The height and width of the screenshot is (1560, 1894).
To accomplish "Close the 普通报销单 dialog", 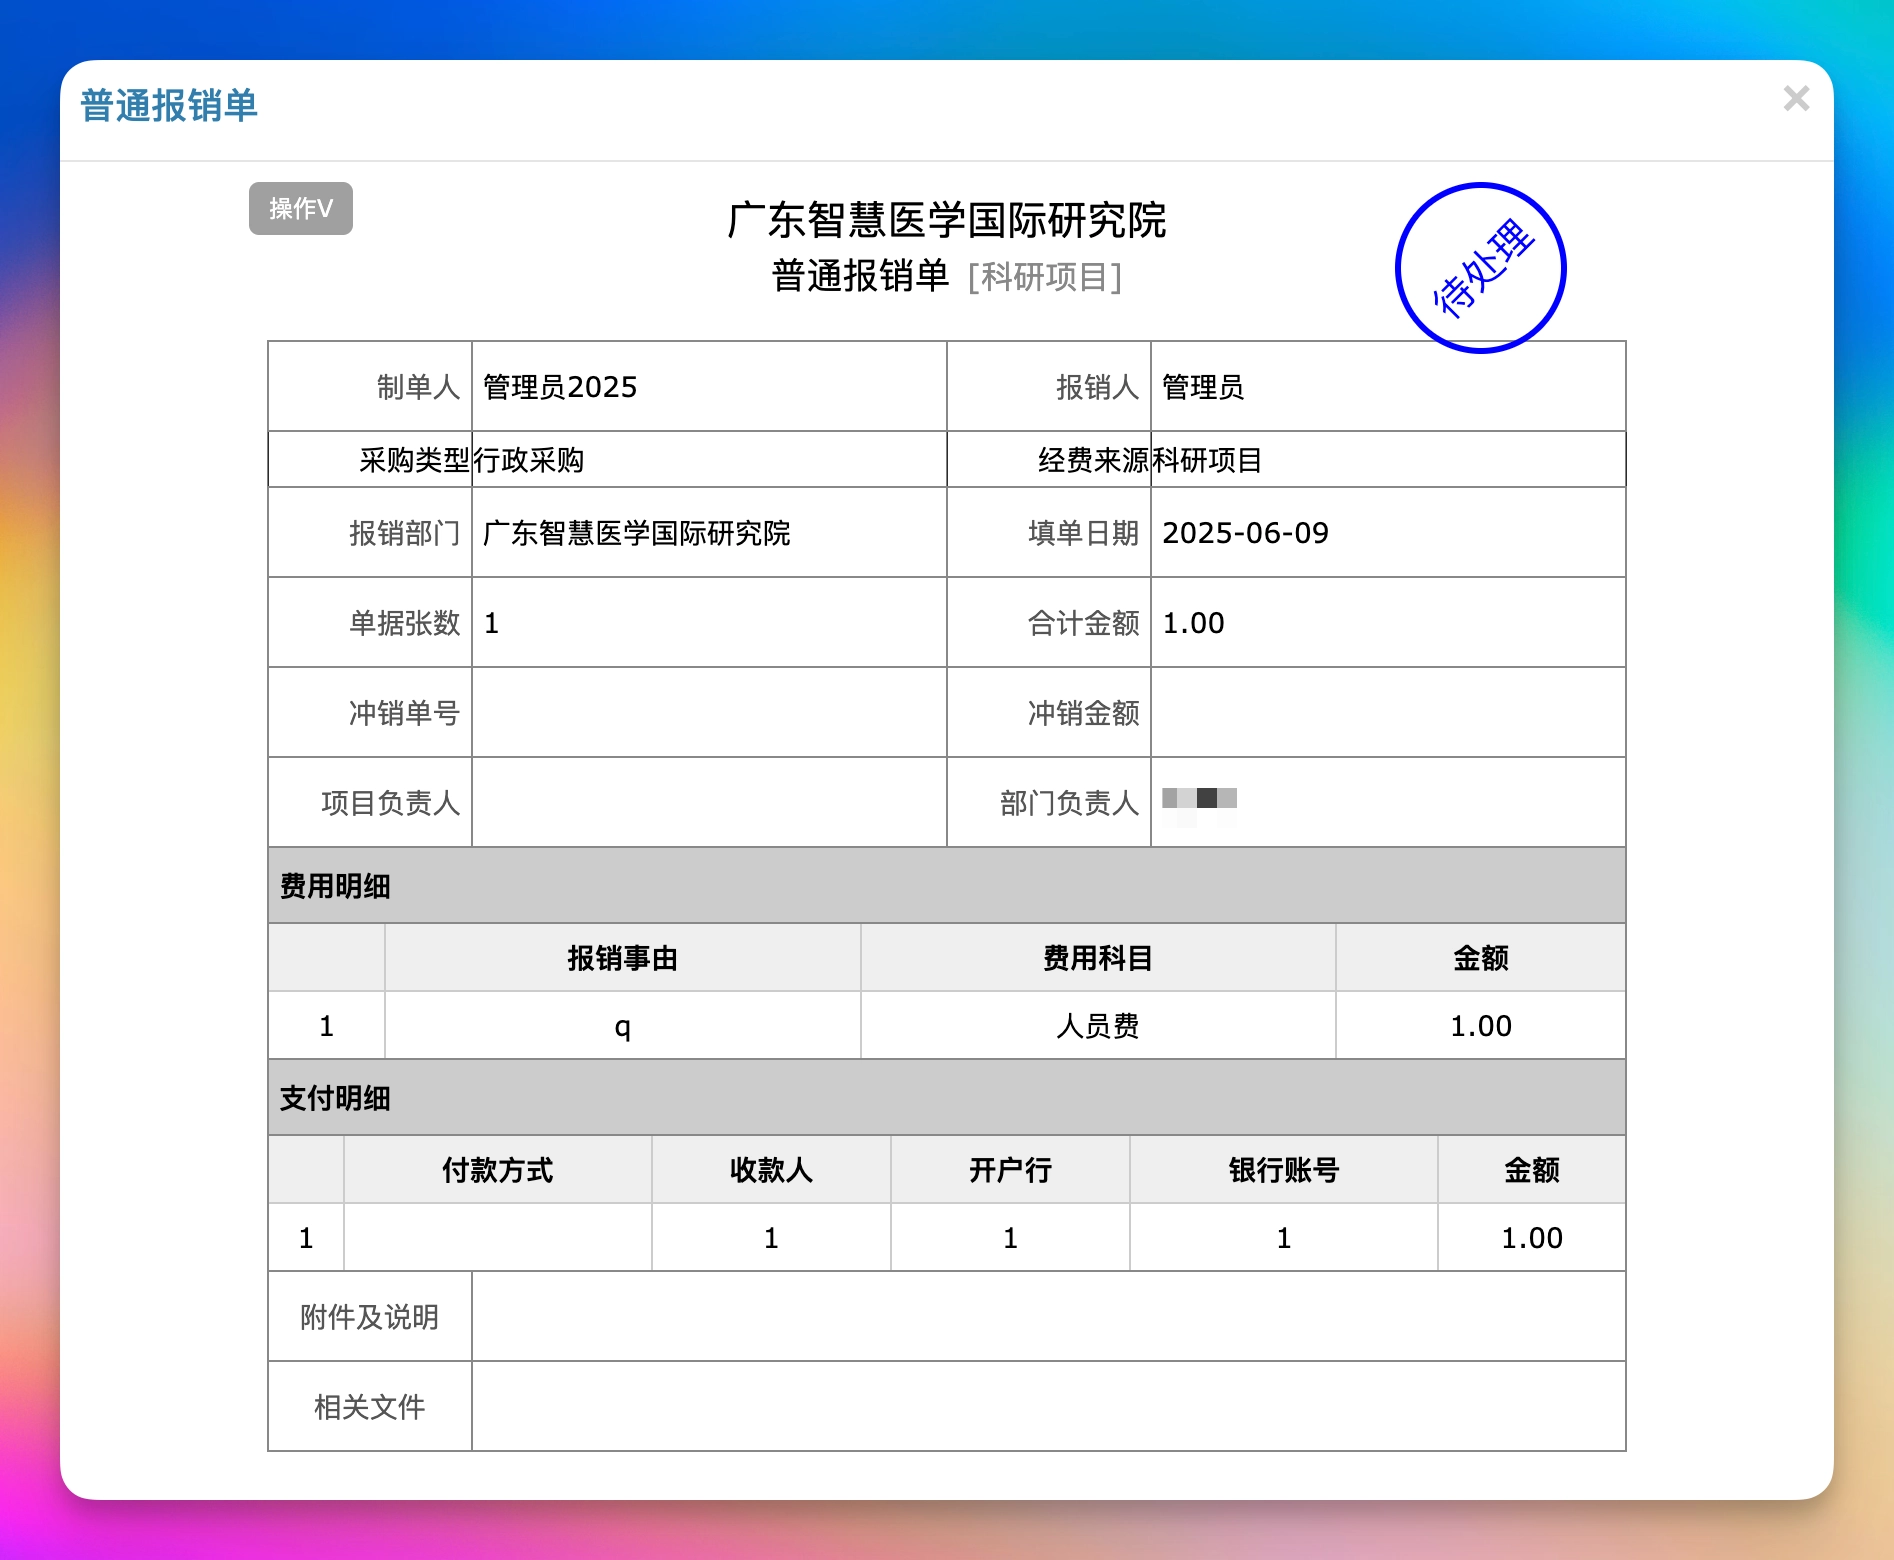I will click(x=1797, y=98).
